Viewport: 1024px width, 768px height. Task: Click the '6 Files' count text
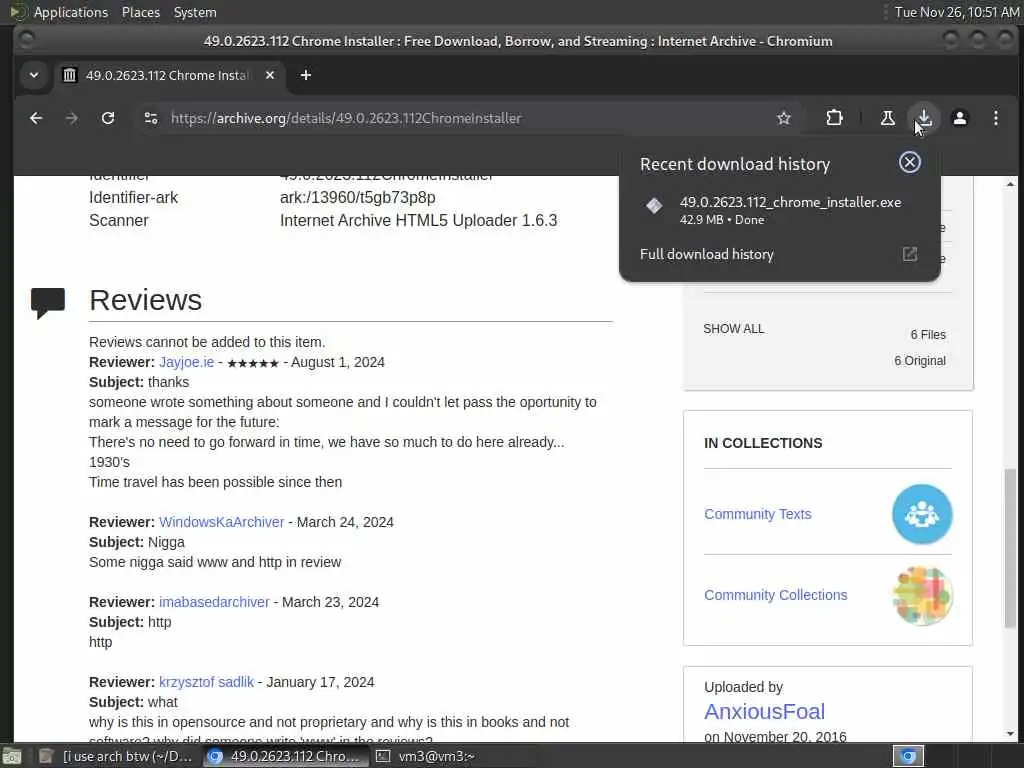tap(928, 334)
